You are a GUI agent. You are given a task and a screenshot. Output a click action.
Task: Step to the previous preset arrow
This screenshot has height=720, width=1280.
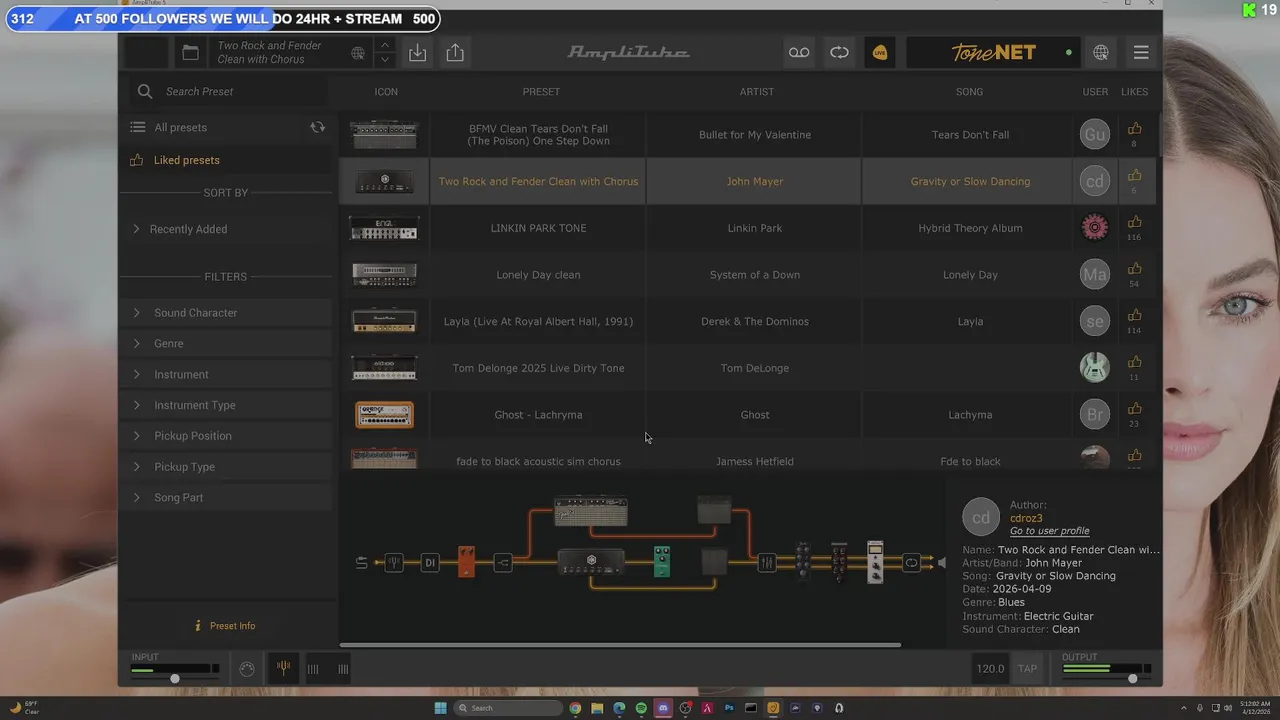(385, 46)
